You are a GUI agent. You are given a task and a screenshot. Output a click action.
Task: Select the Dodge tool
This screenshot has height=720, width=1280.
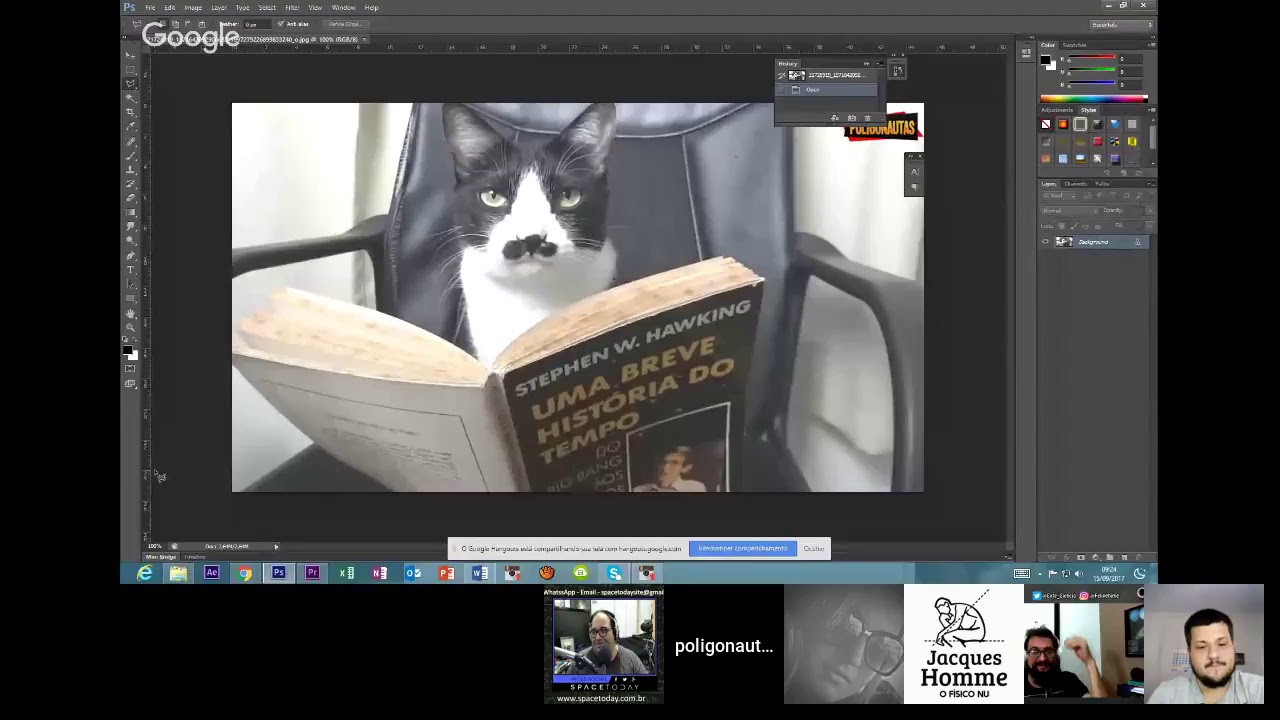(x=130, y=241)
